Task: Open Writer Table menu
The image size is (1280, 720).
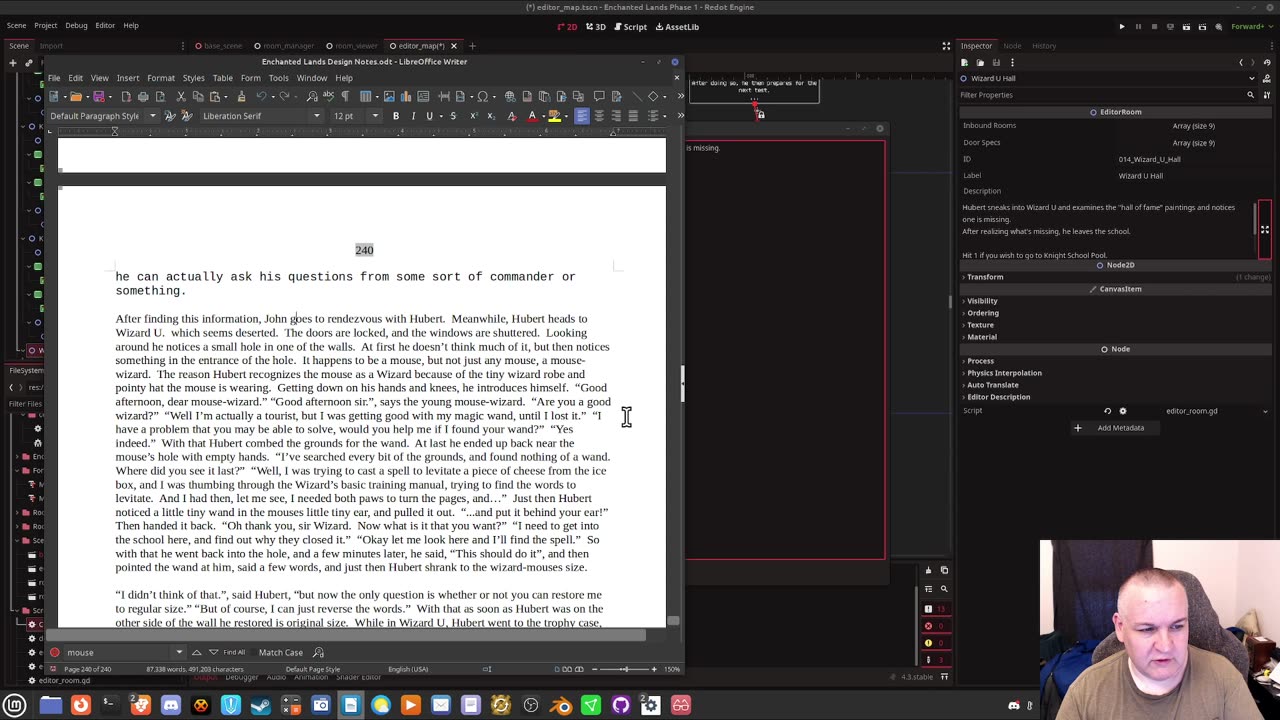Action: [x=222, y=78]
